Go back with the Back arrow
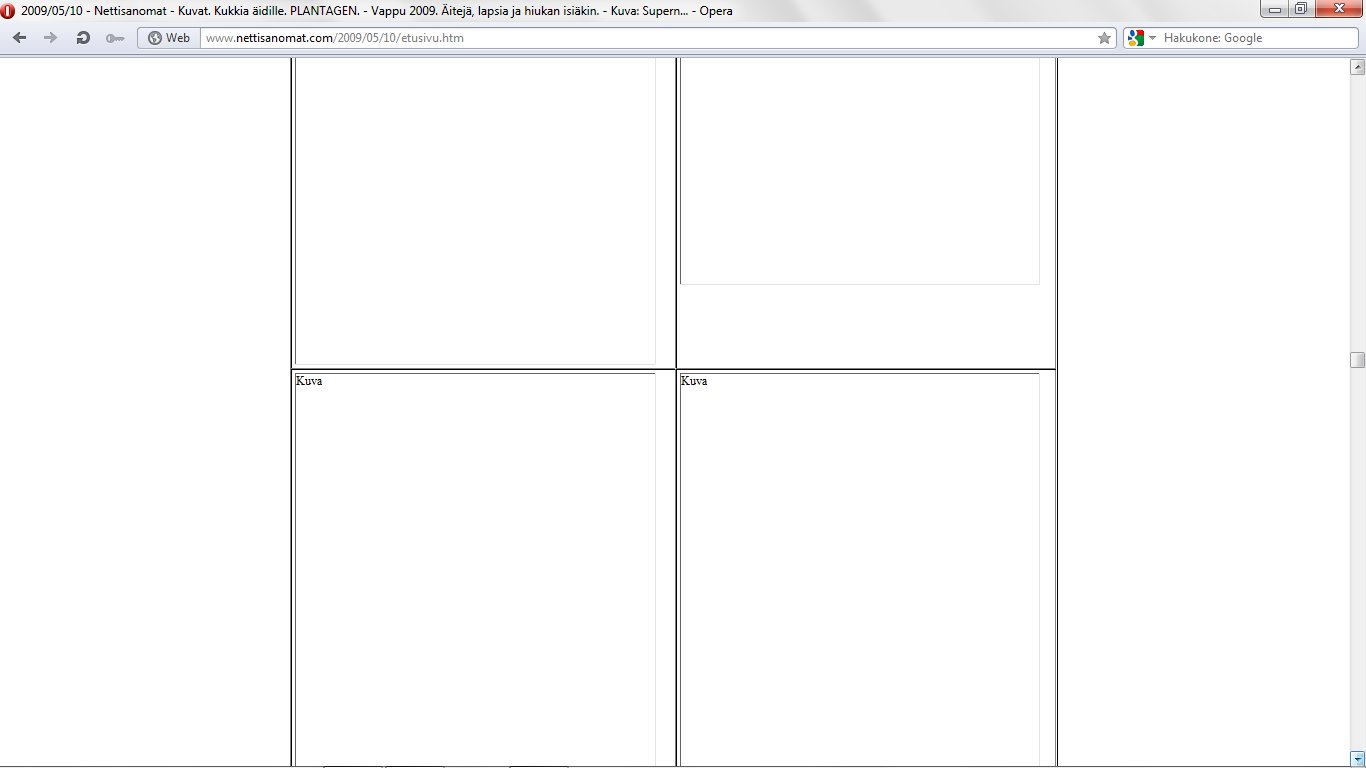1366x768 pixels. (x=20, y=38)
